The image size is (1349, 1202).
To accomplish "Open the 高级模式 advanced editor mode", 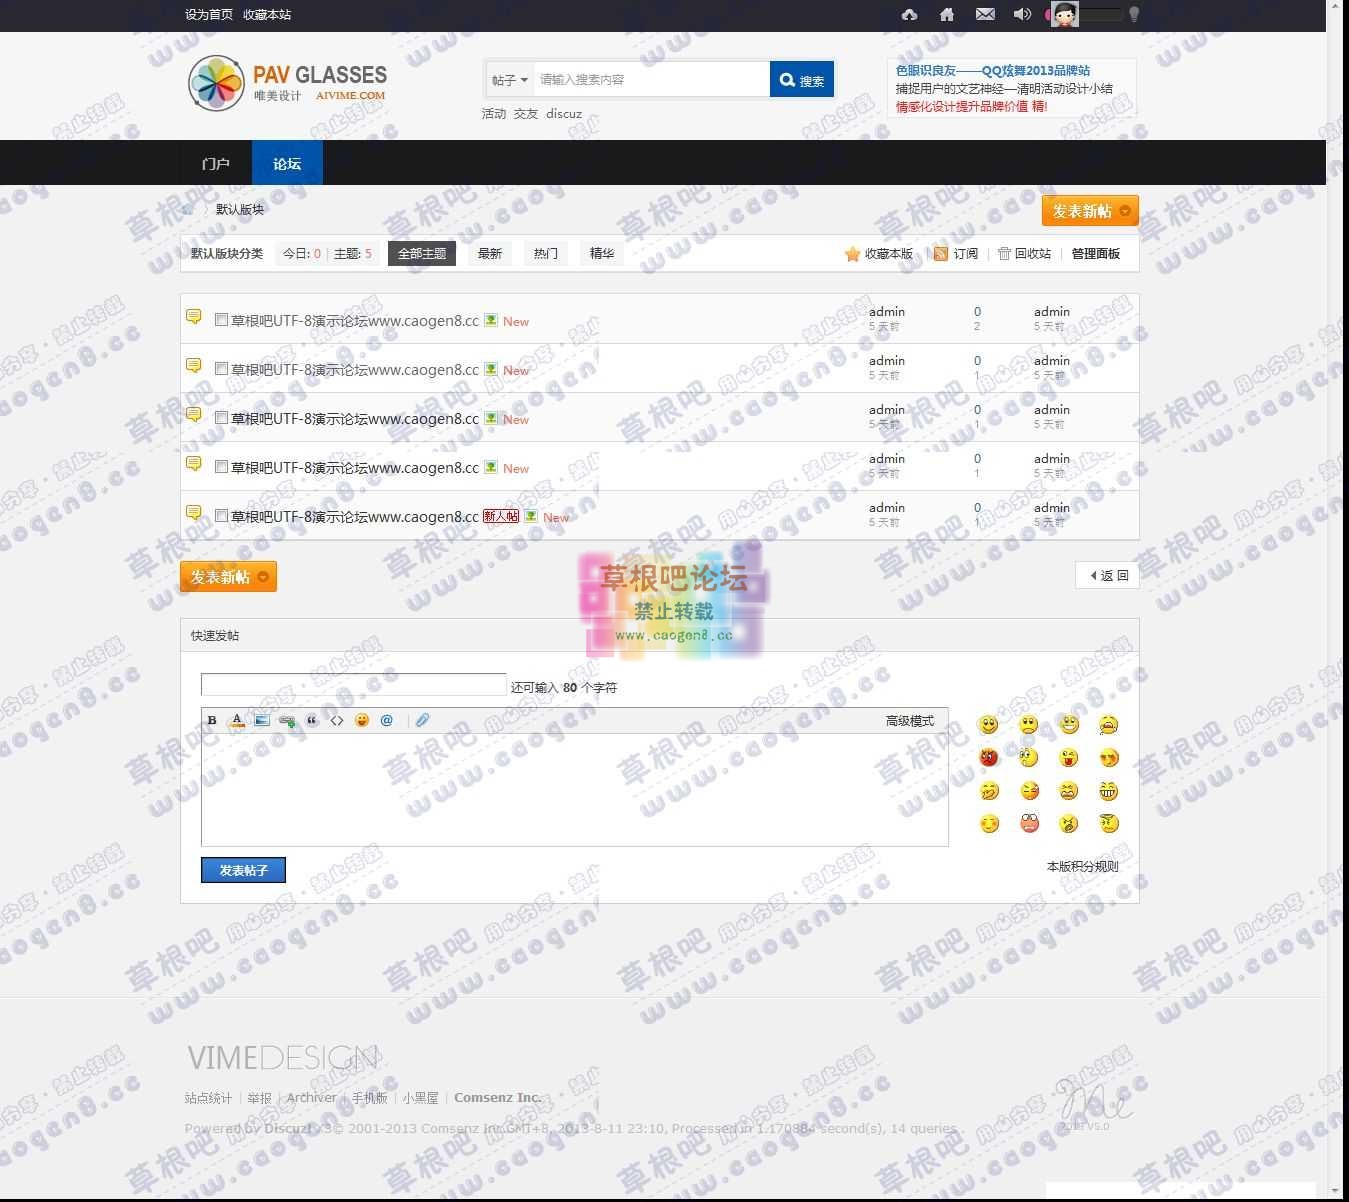I will (909, 720).
